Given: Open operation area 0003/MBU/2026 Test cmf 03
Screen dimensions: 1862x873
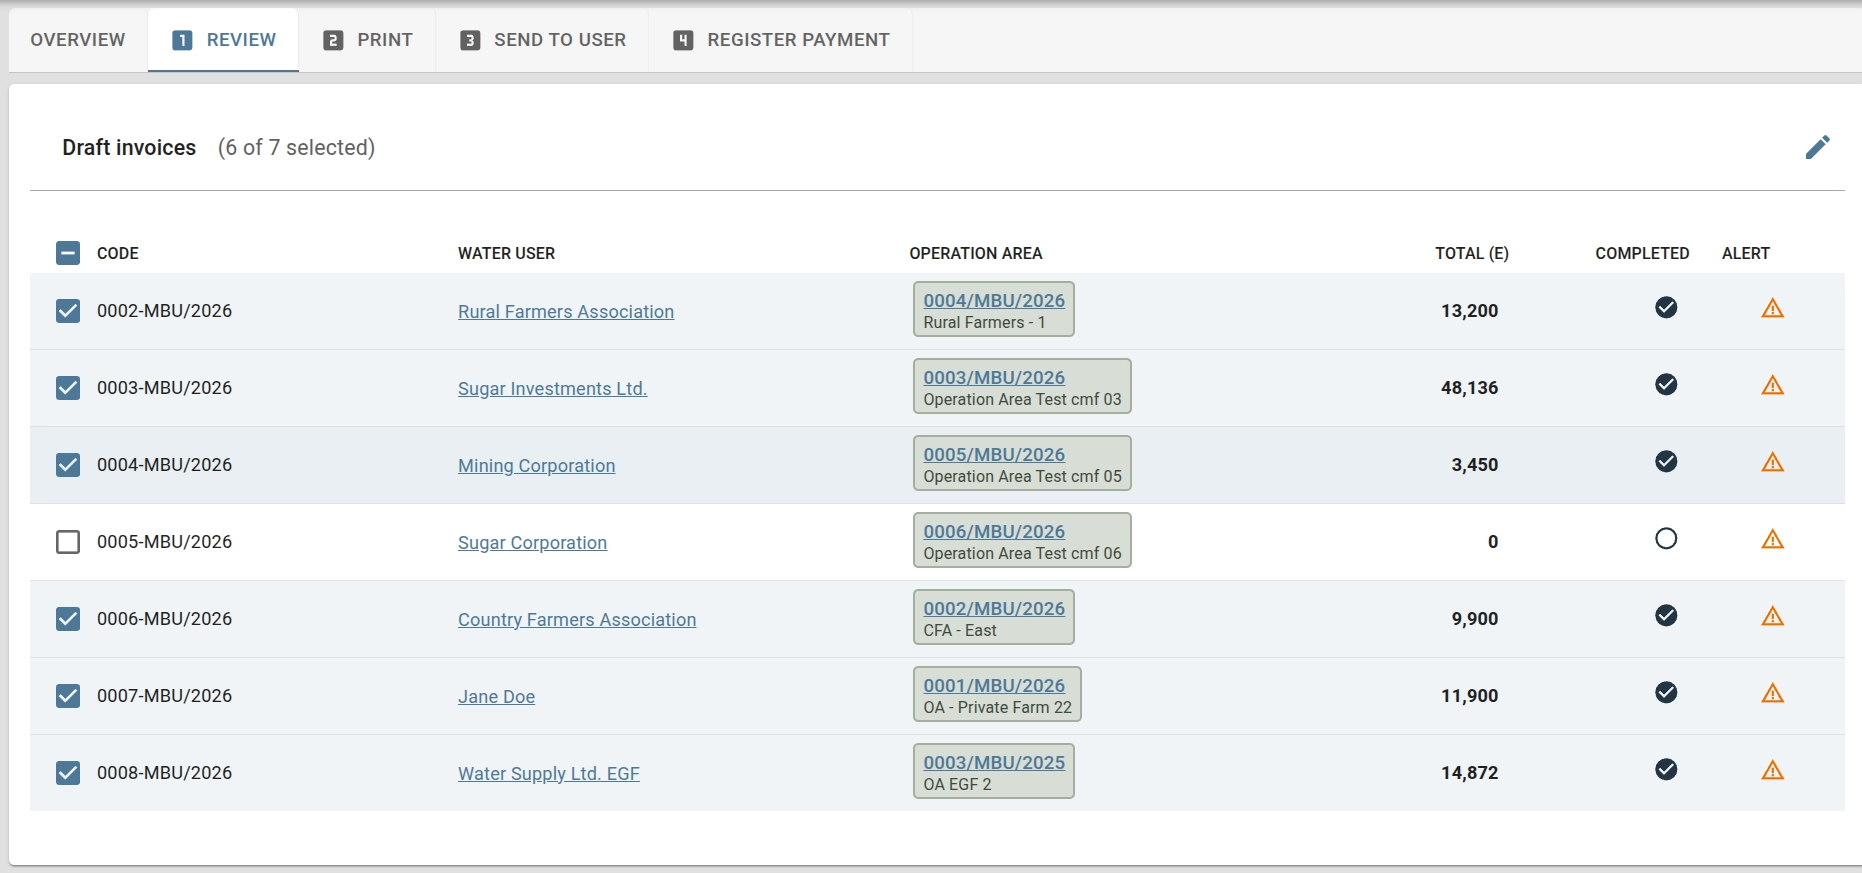Looking at the screenshot, I should click(x=1022, y=386).
